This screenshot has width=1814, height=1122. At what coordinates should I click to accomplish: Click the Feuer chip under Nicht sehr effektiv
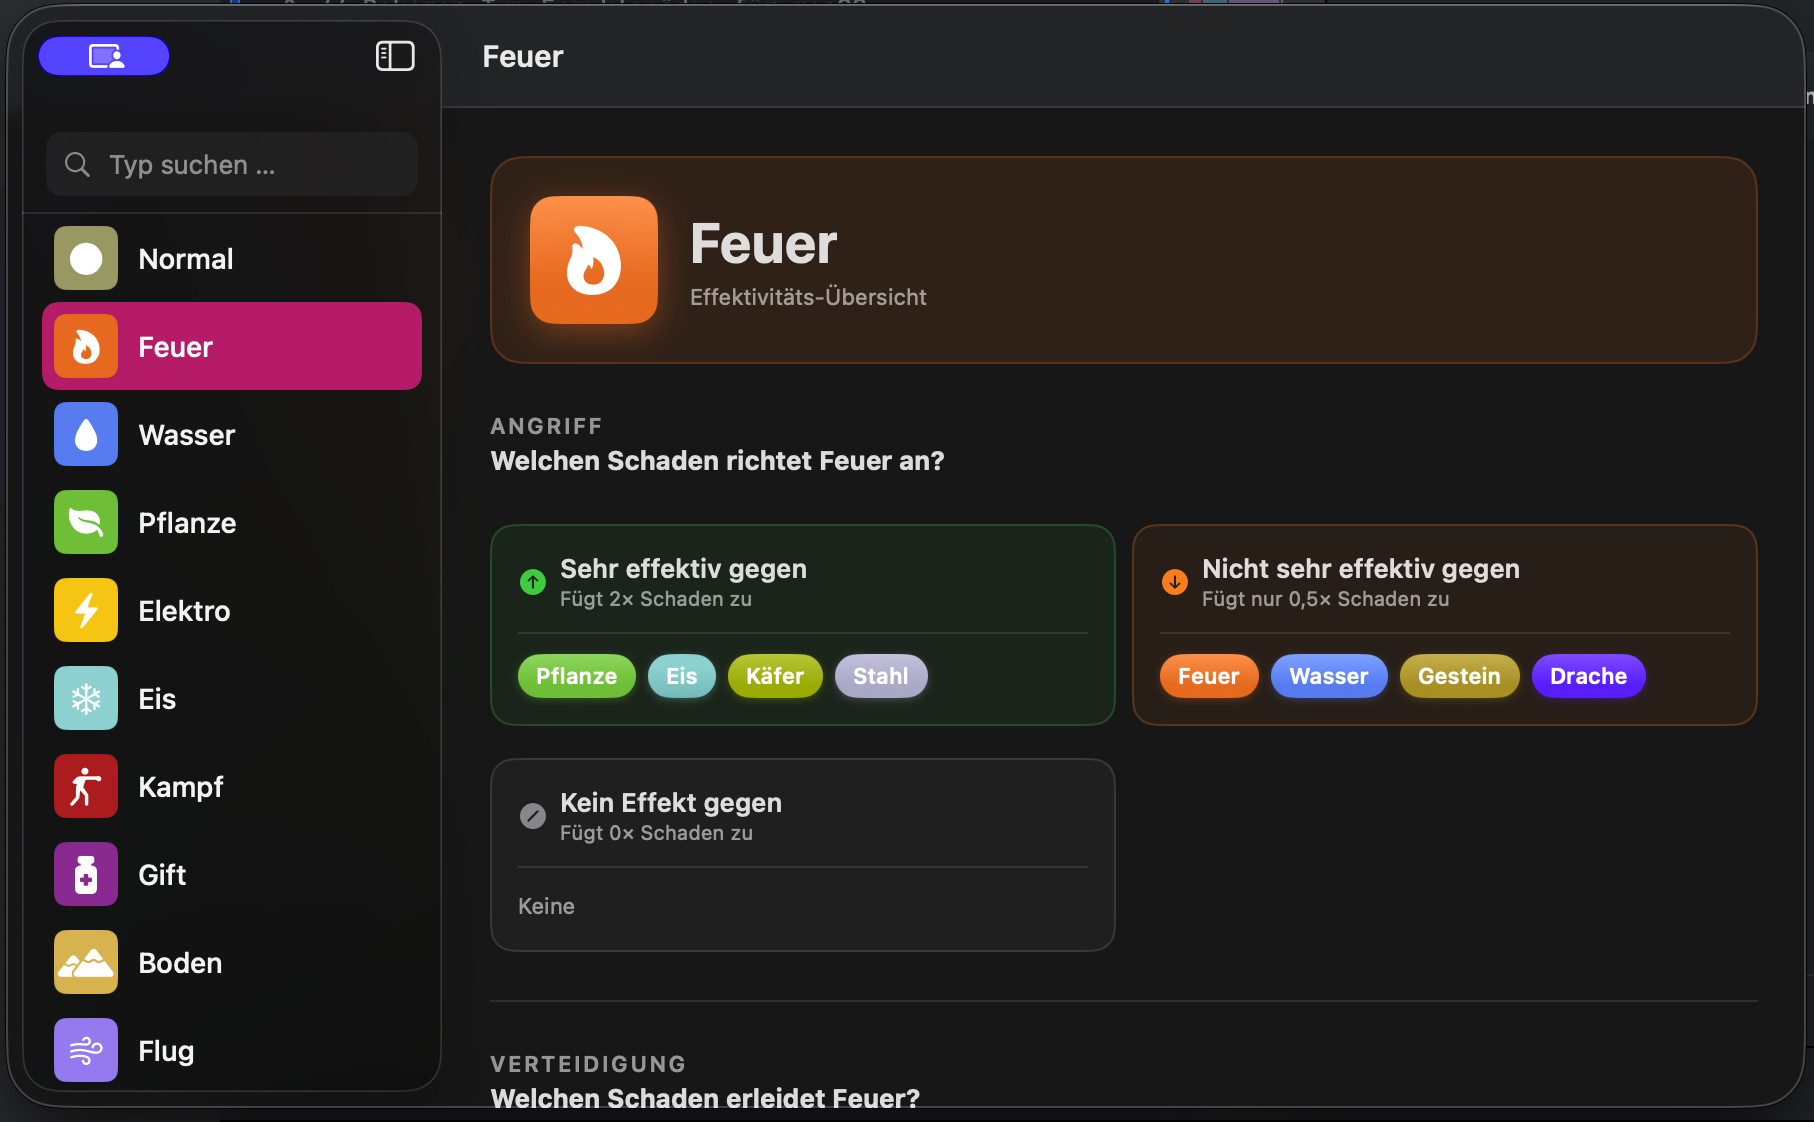(1209, 676)
